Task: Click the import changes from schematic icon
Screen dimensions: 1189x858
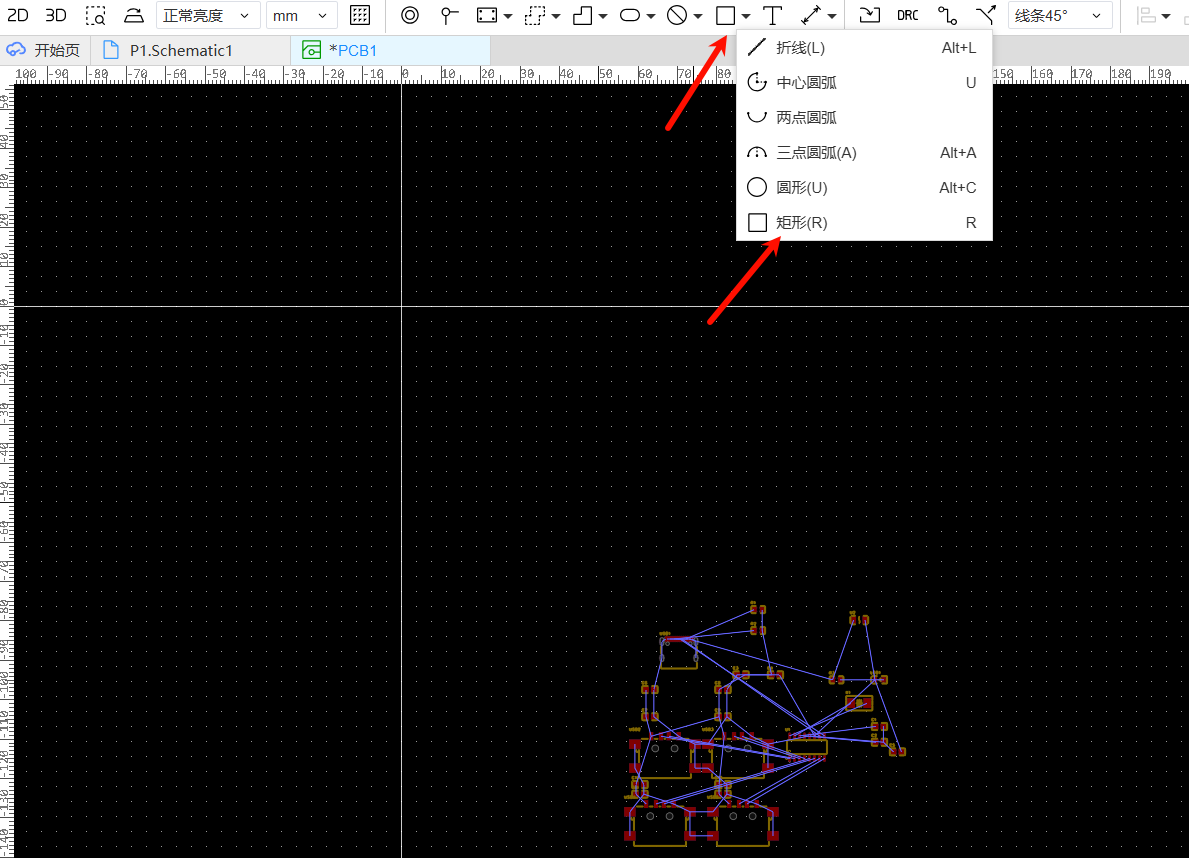Action: [x=869, y=15]
